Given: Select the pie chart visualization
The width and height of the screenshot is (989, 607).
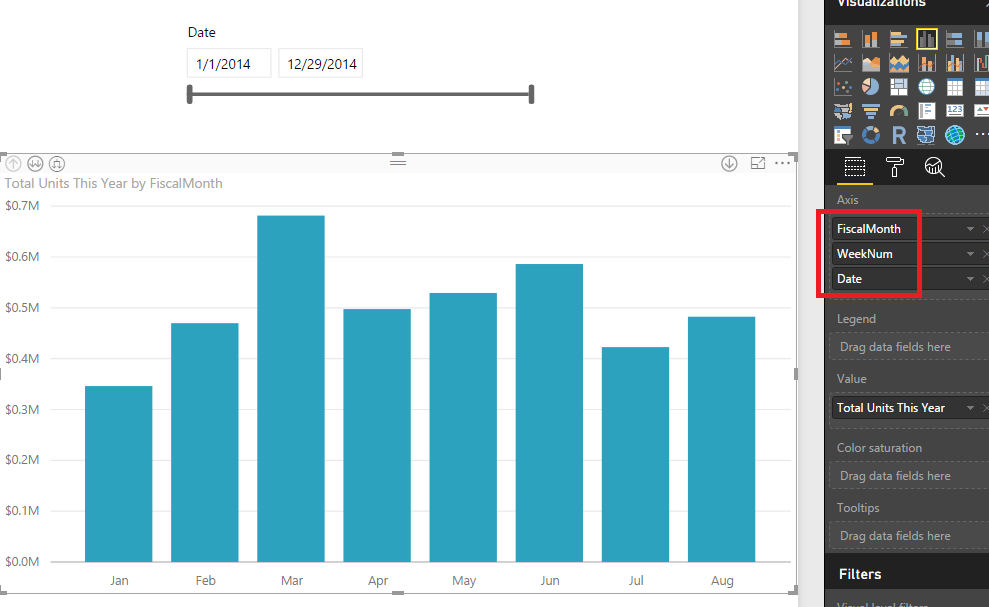Looking at the screenshot, I should point(870,86).
